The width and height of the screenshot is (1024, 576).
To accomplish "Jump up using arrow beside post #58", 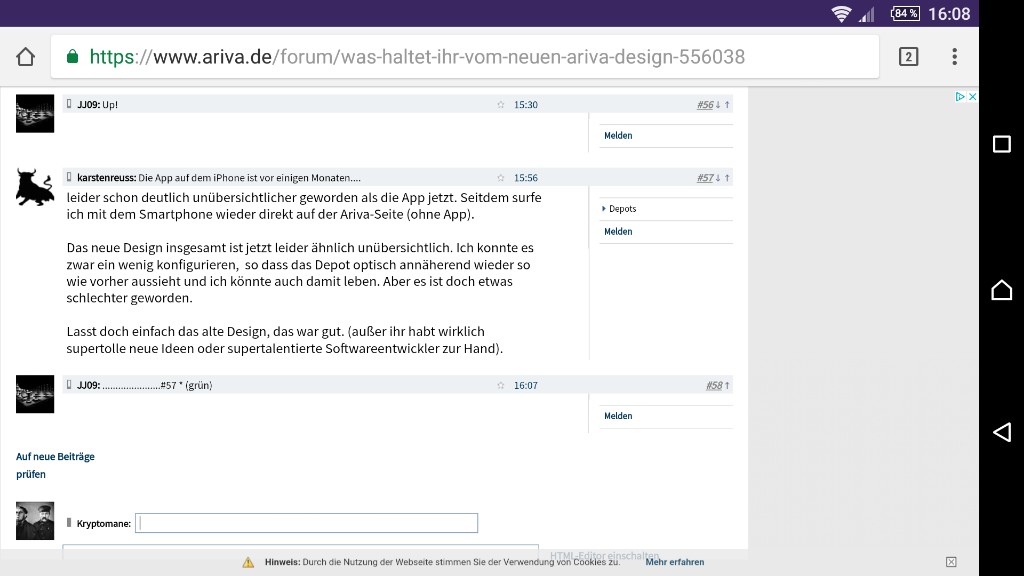I will click(727, 386).
